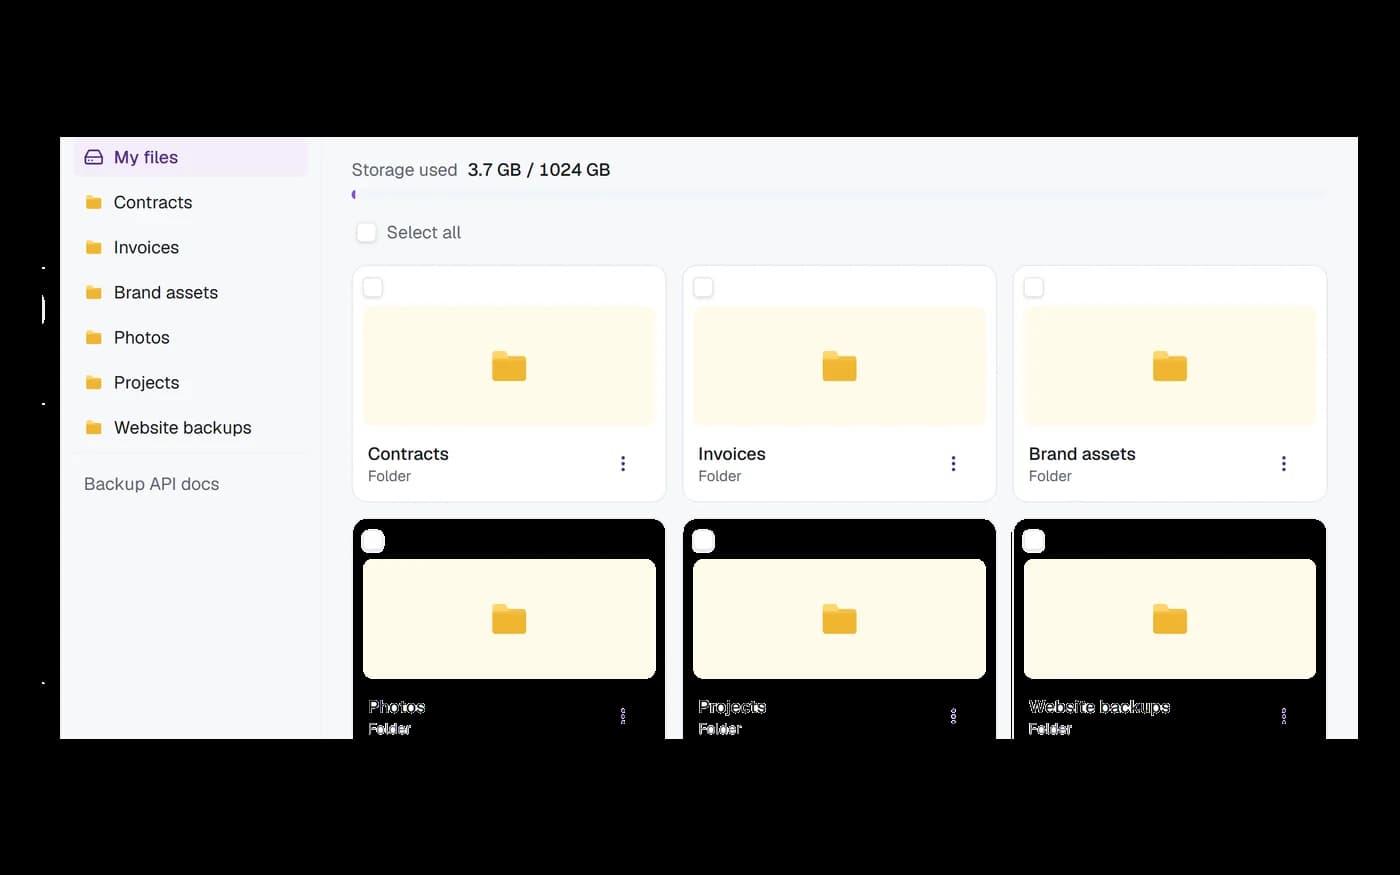Open the Projects card three-dot menu

pyautogui.click(x=953, y=716)
